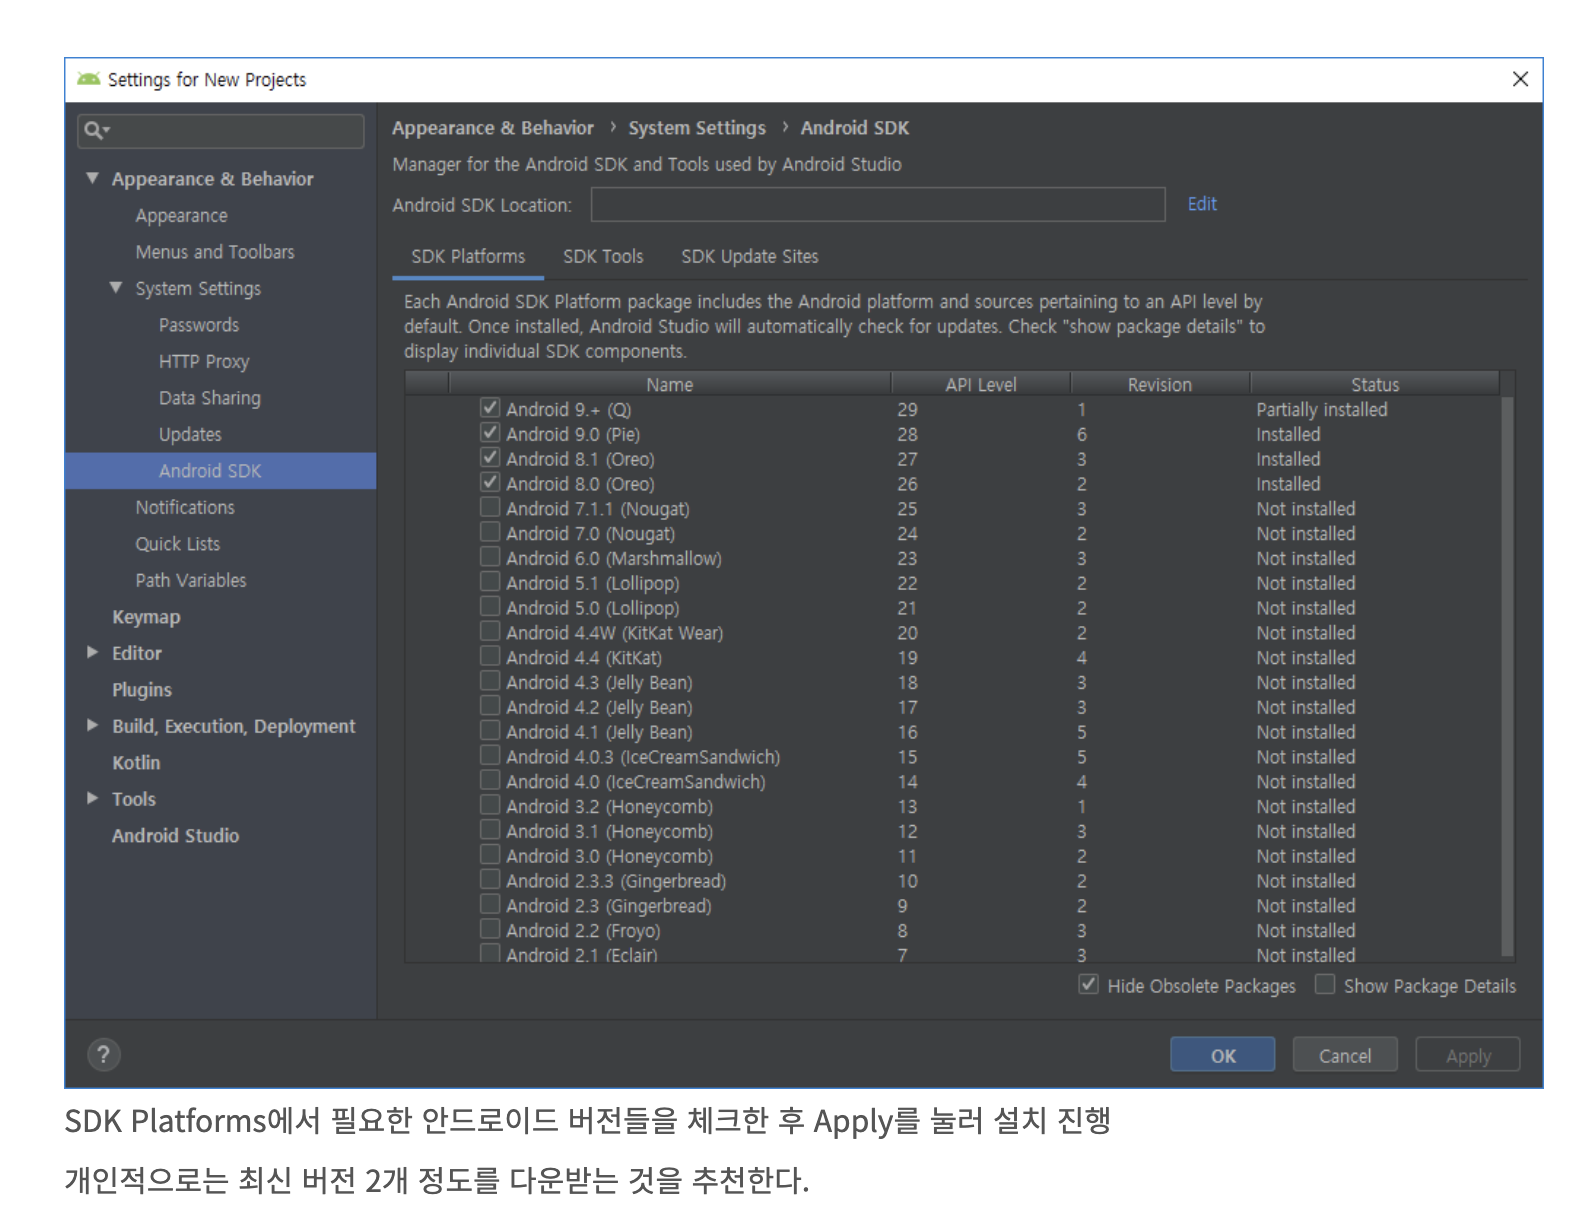Open Data Sharing settings

[210, 398]
